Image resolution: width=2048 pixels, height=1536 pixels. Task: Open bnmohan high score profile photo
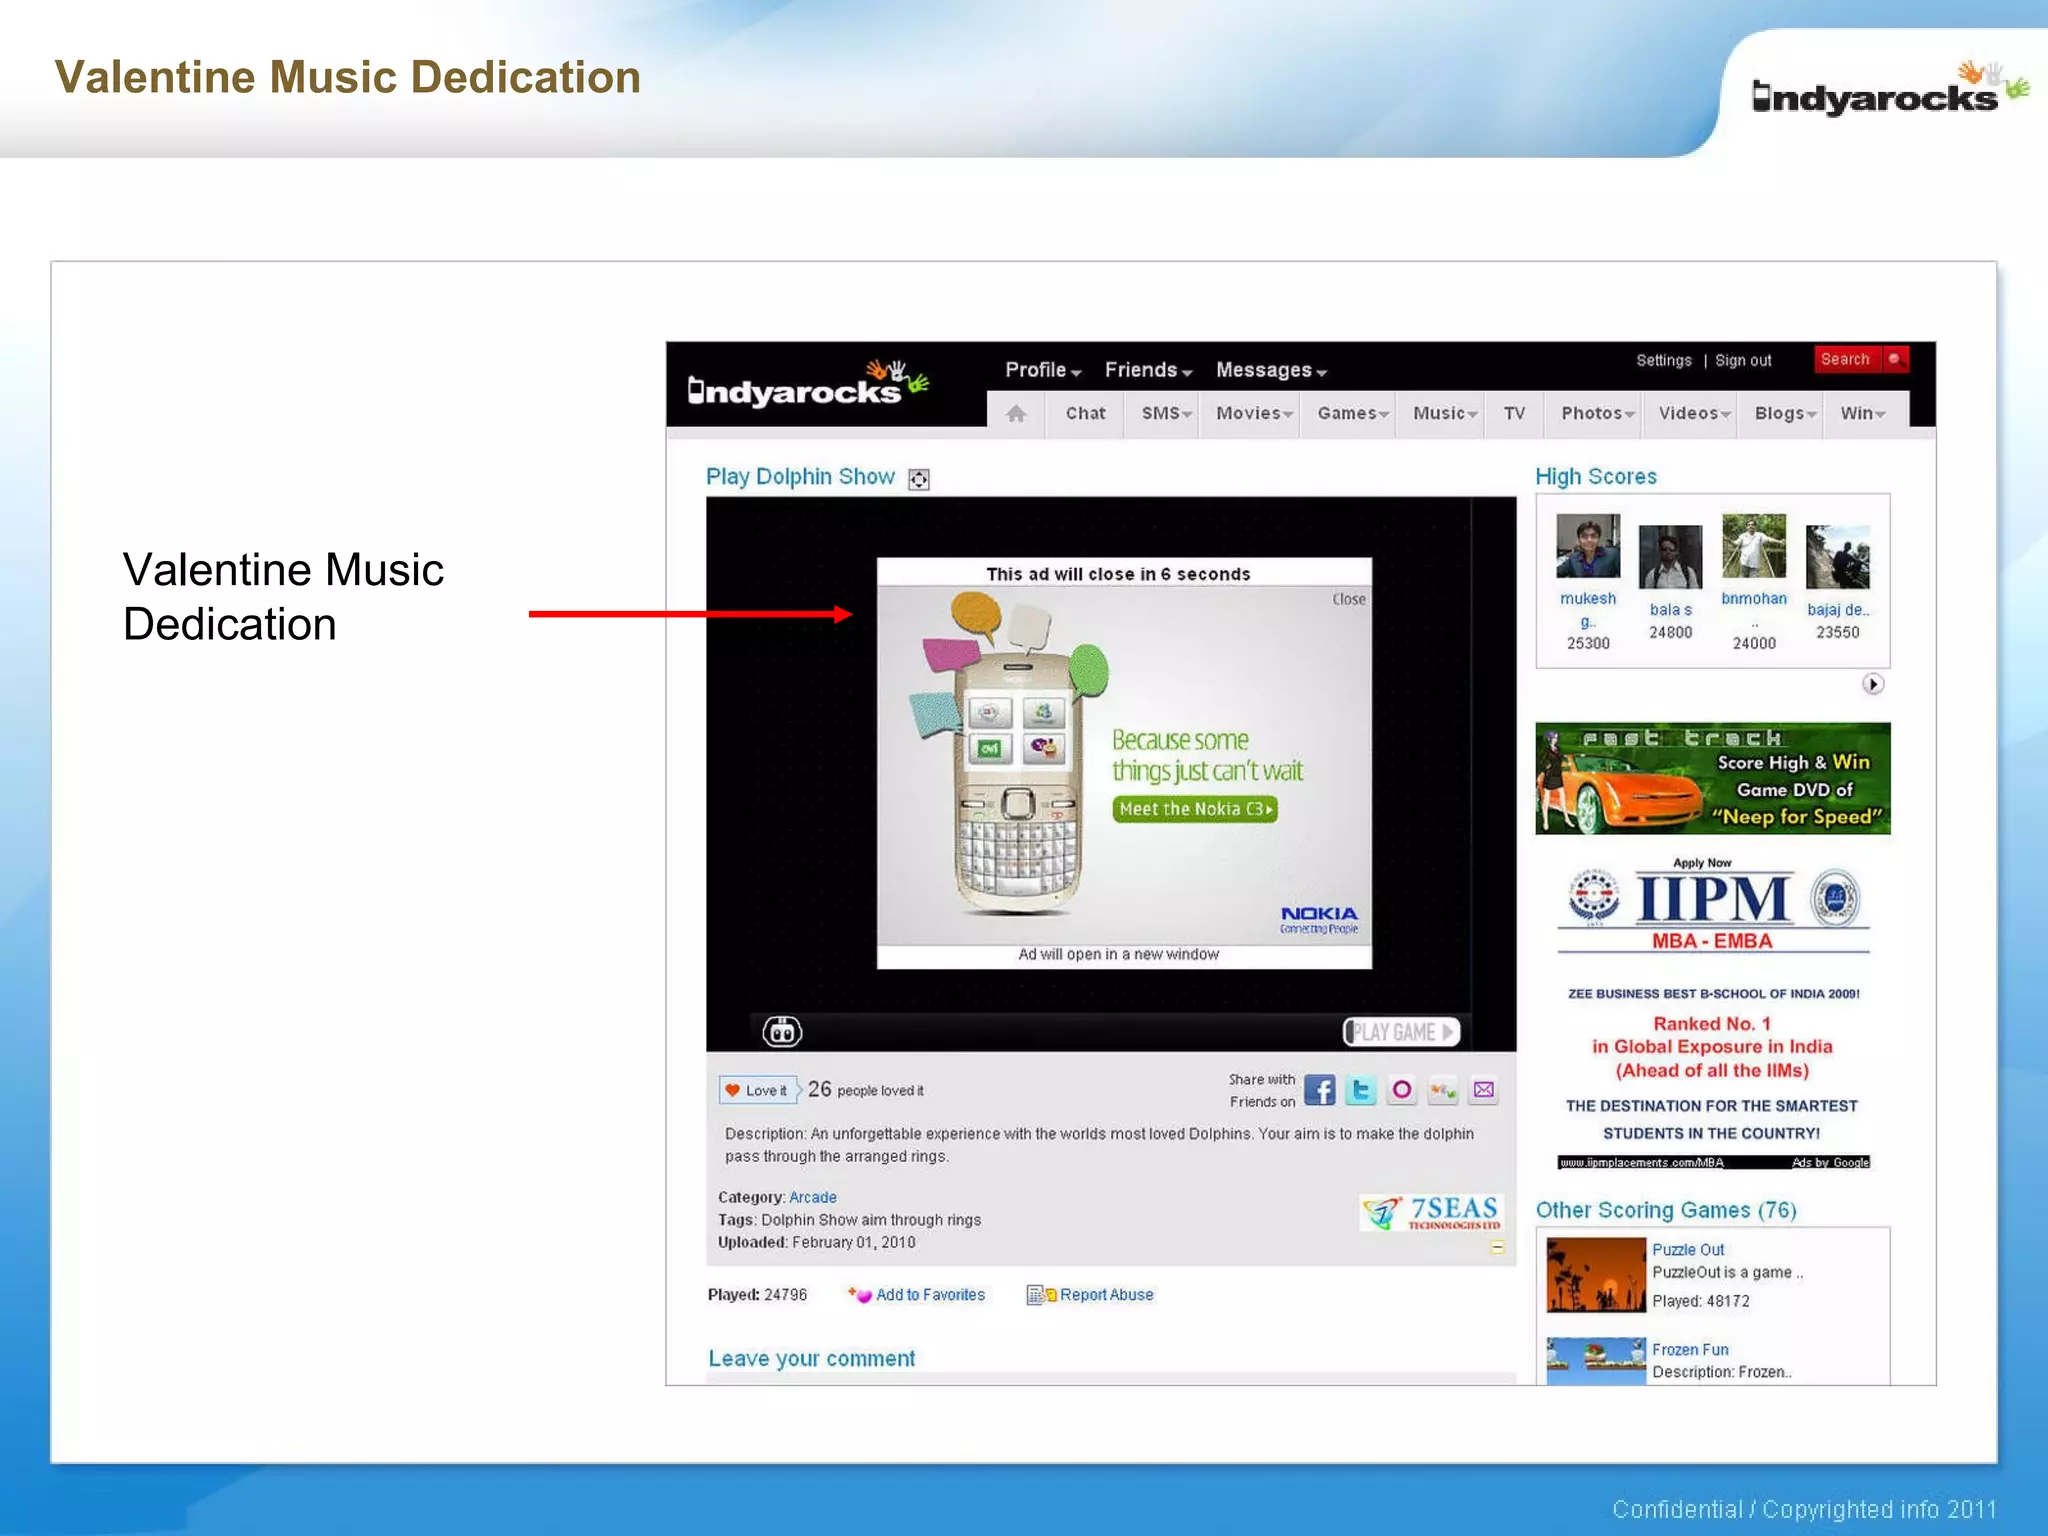1753,546
